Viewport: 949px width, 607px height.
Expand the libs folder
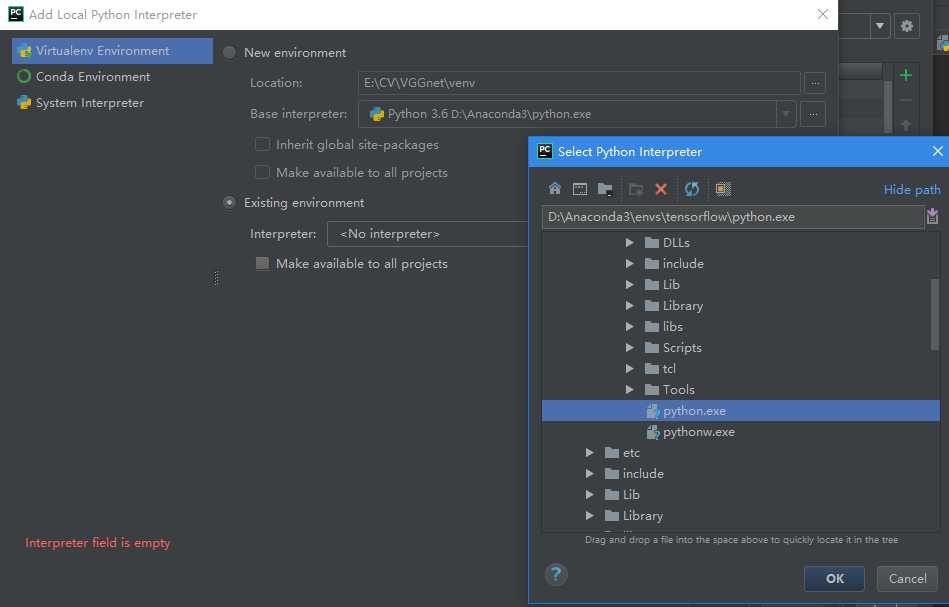pos(629,326)
